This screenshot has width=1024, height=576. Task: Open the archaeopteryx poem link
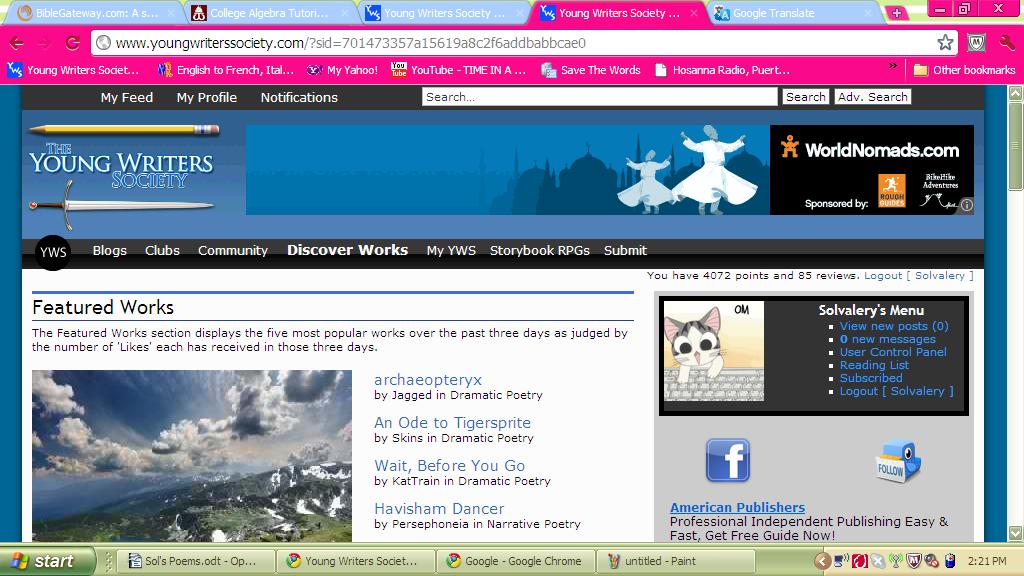tap(428, 379)
